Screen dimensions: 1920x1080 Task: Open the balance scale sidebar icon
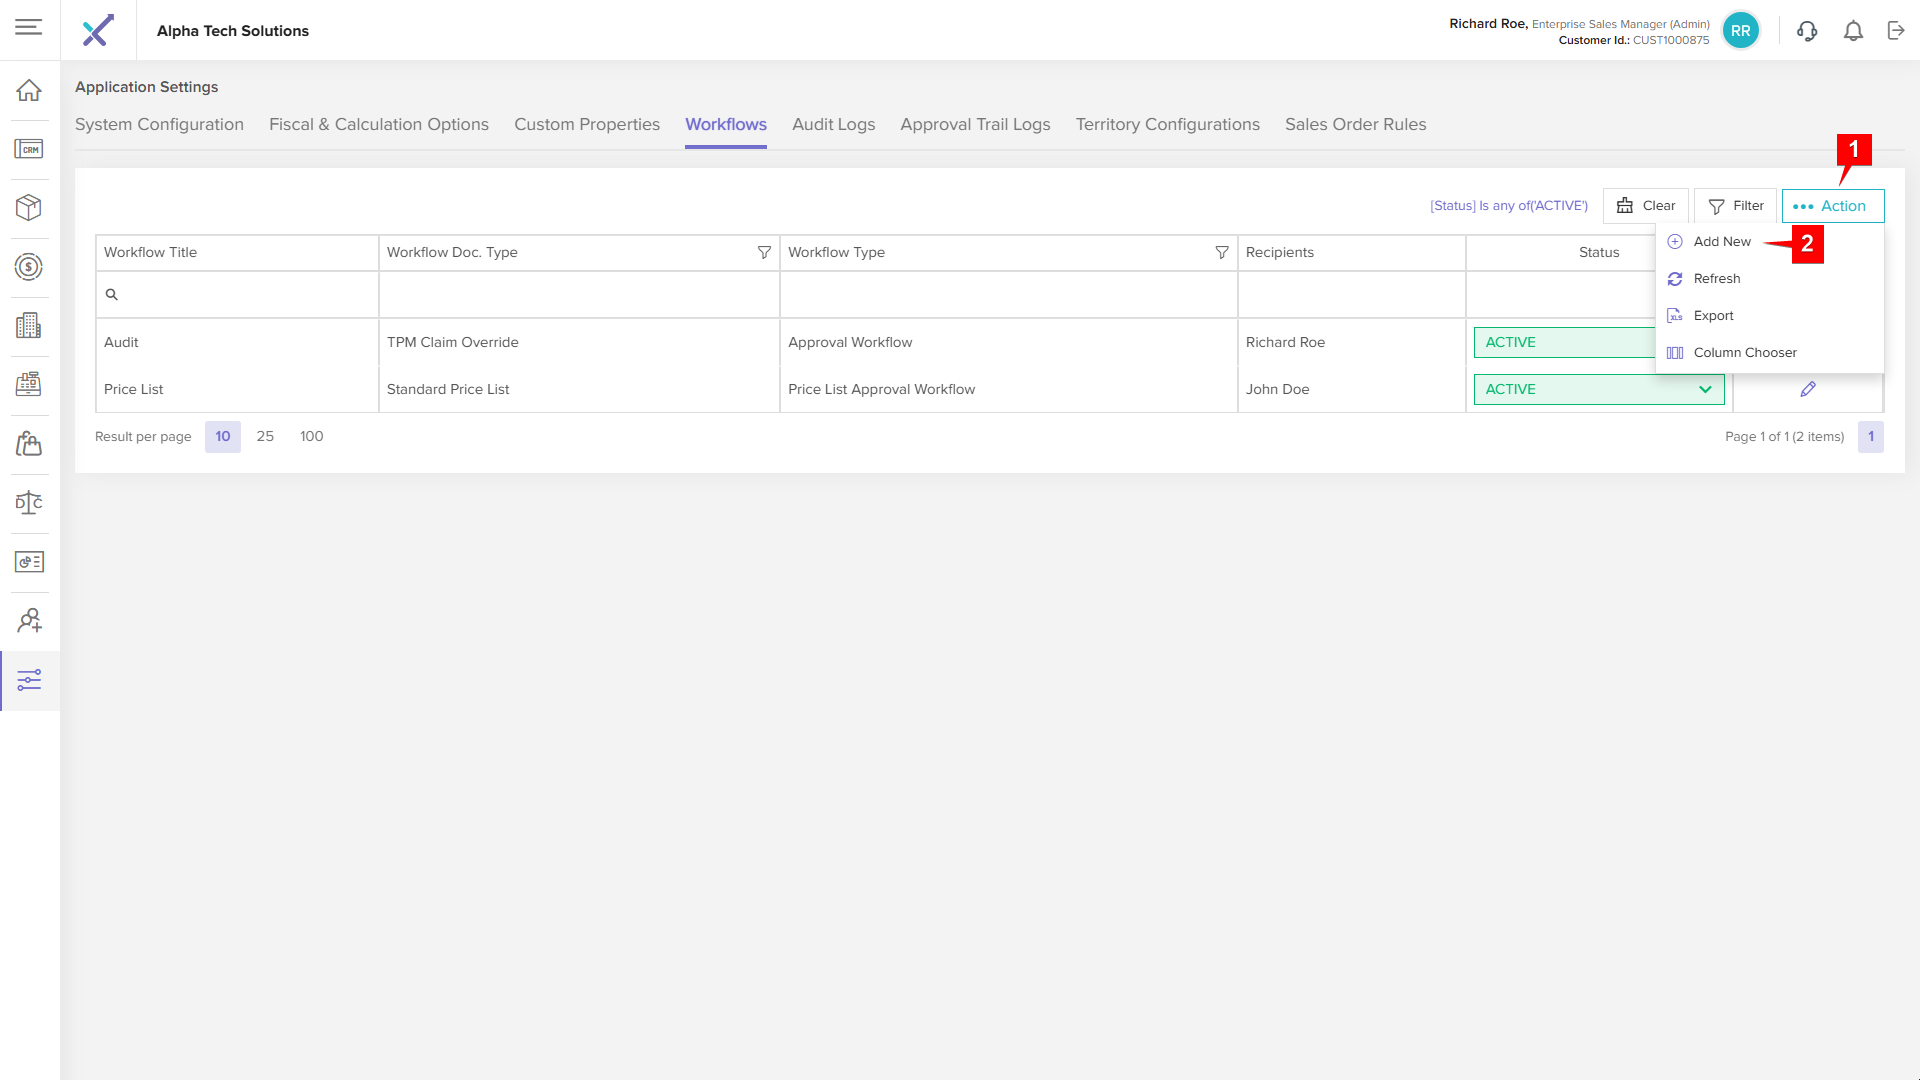[x=29, y=503]
